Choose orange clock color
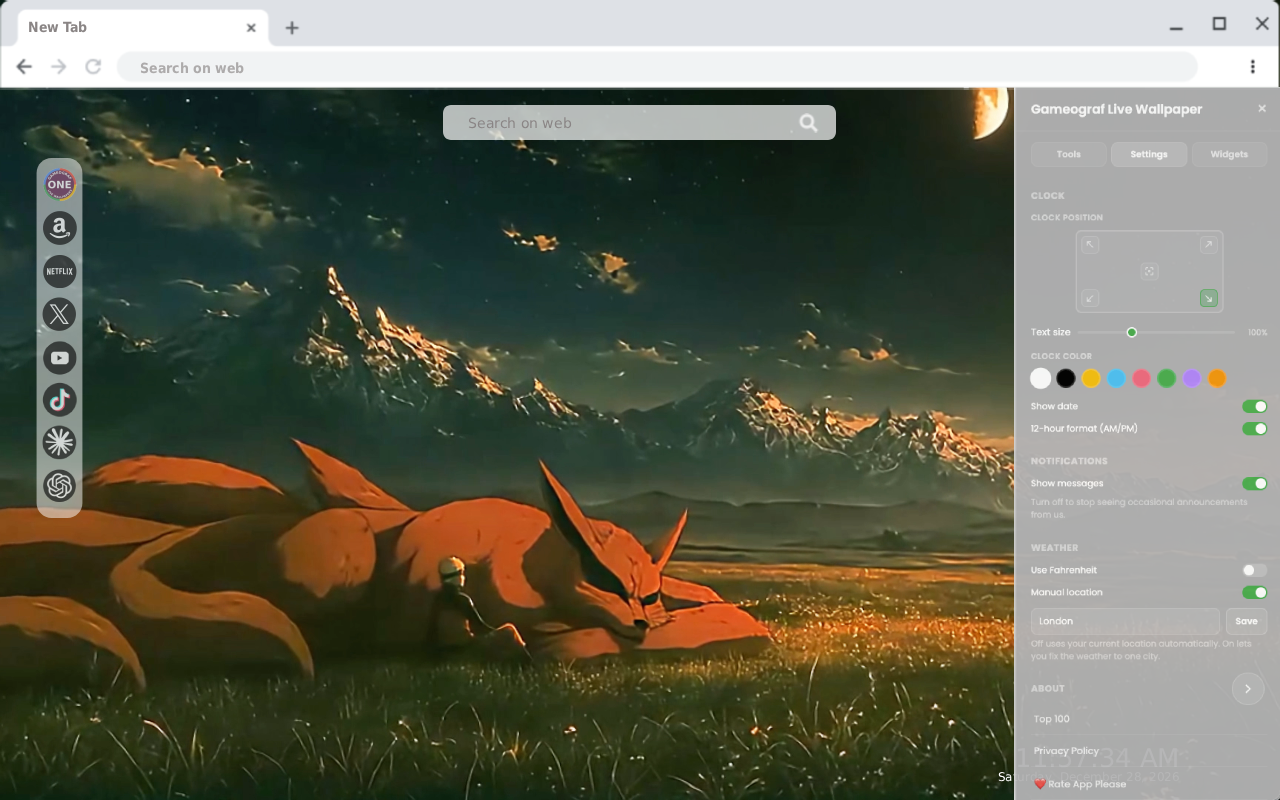The image size is (1280, 800). tap(1216, 378)
